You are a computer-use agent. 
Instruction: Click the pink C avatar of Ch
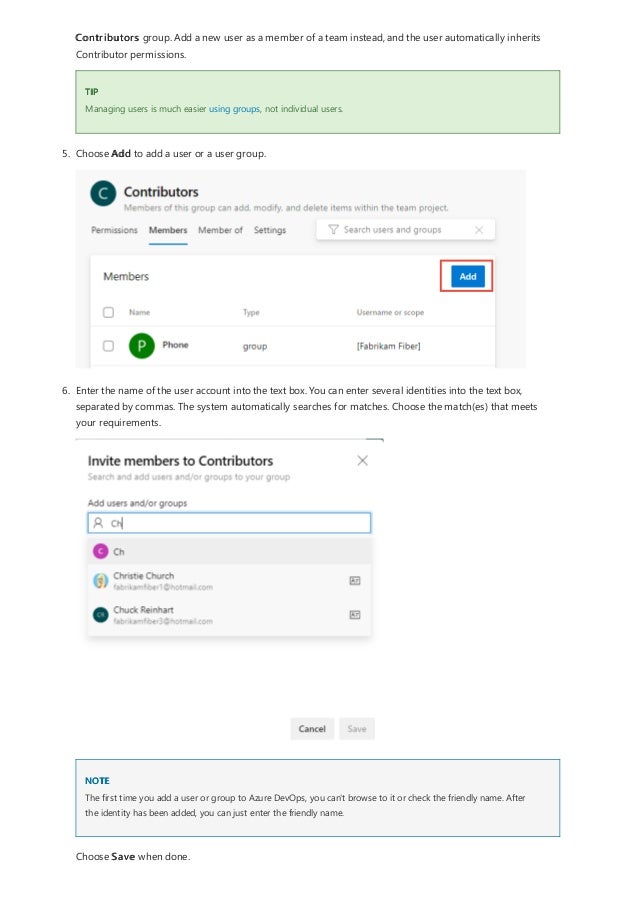coord(100,552)
